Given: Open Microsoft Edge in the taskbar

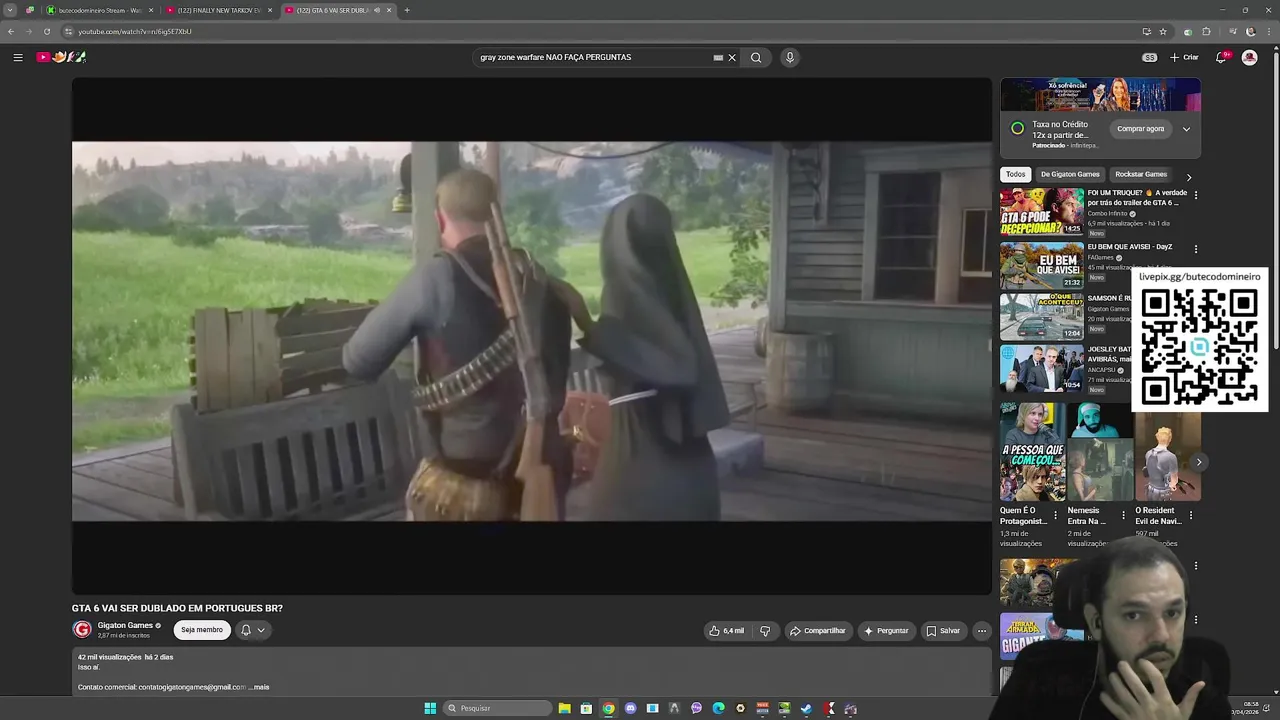Looking at the screenshot, I should 718,708.
